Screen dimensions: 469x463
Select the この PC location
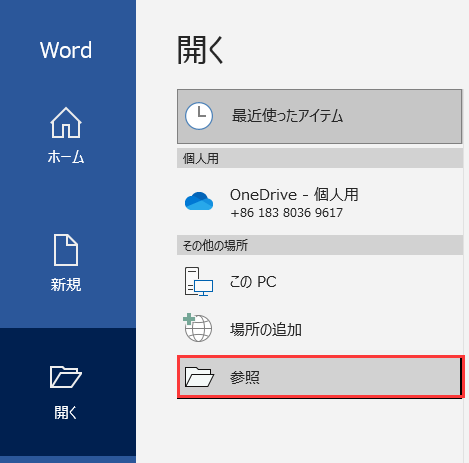pyautogui.click(x=319, y=282)
